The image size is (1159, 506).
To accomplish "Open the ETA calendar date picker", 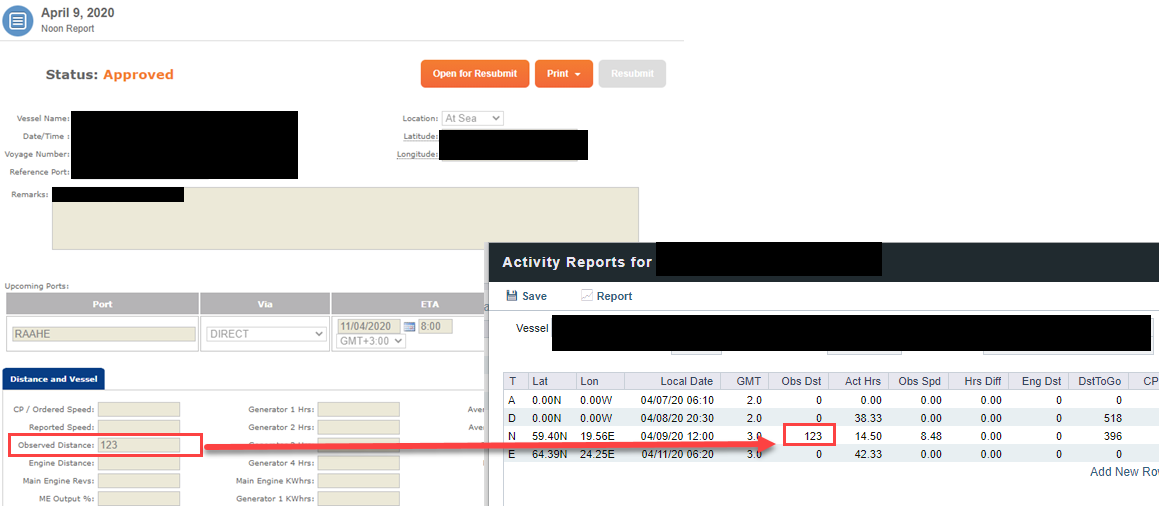I will pyautogui.click(x=408, y=327).
